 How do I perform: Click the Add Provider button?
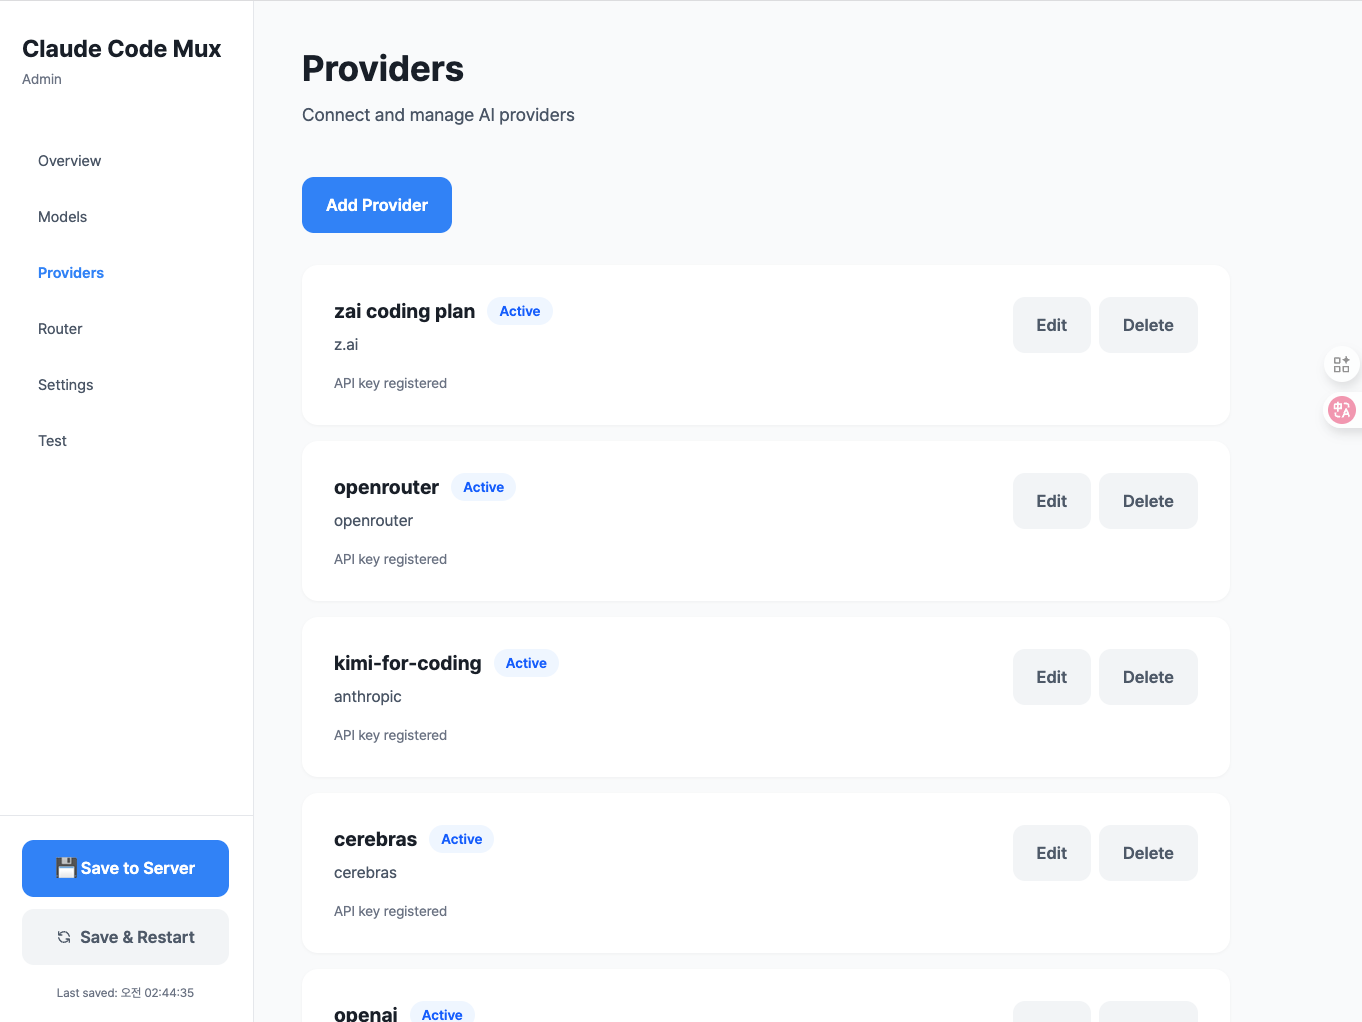click(376, 204)
